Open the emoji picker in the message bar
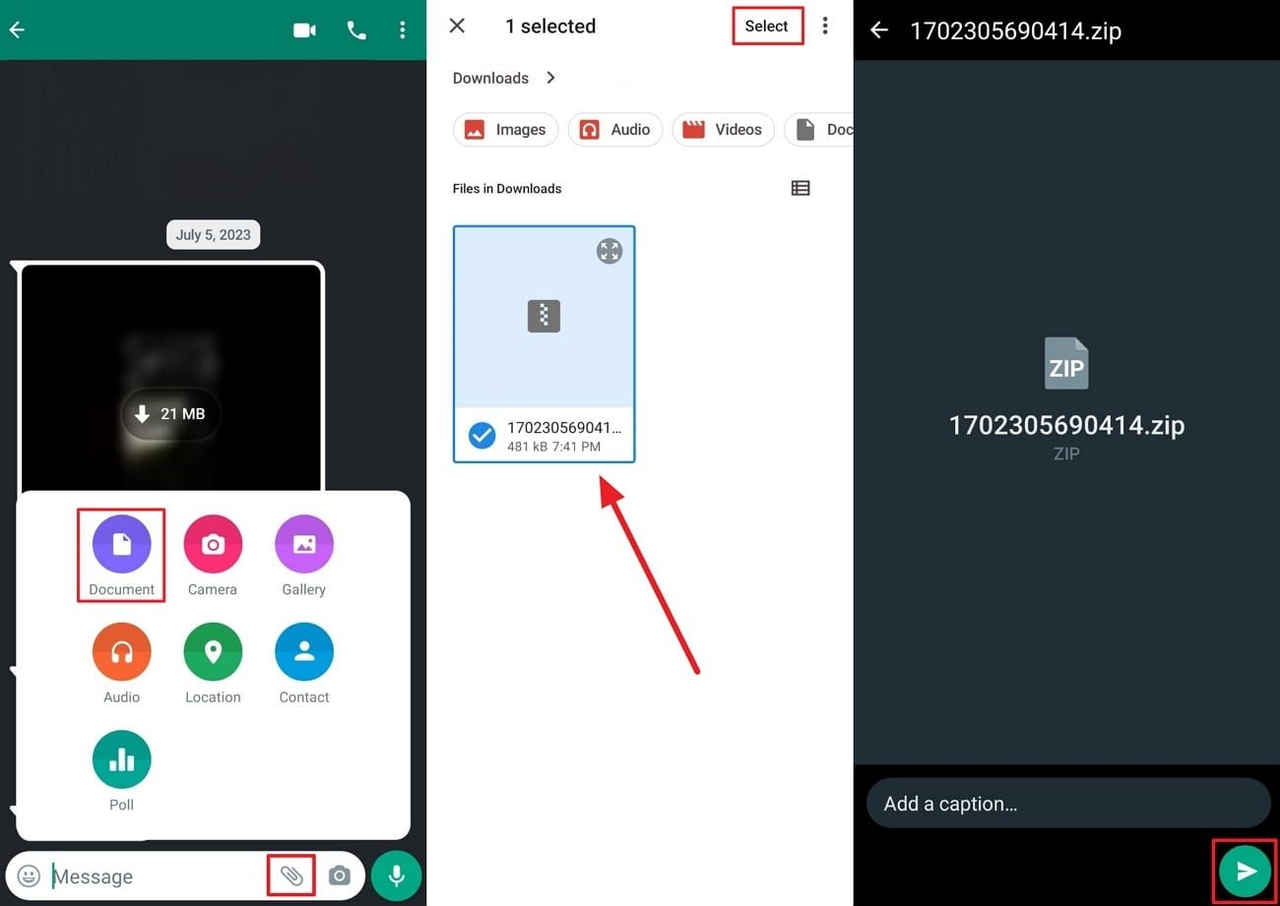 coord(28,875)
